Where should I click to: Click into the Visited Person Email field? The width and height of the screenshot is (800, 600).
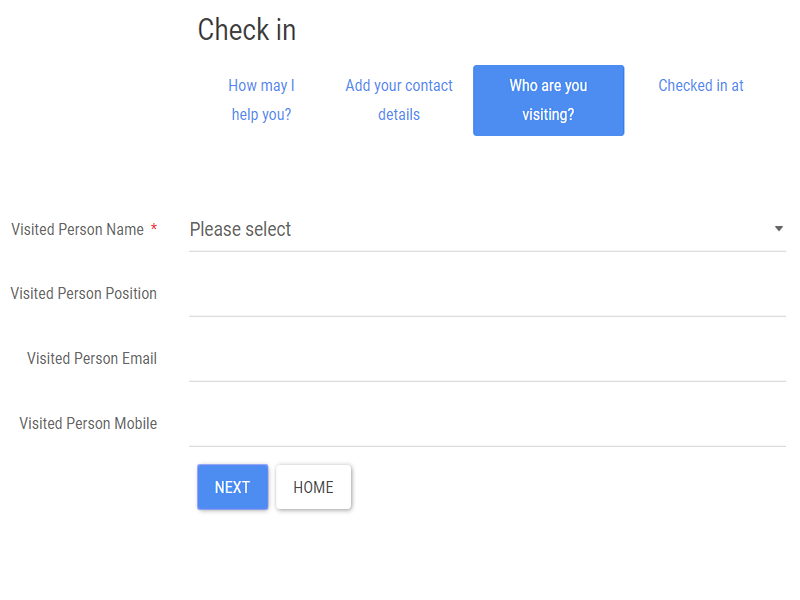click(487, 360)
